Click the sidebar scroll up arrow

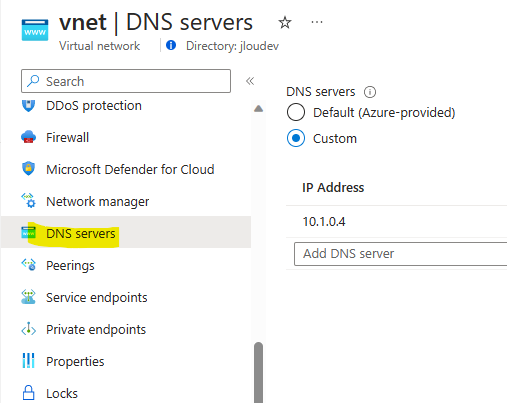[x=258, y=109]
